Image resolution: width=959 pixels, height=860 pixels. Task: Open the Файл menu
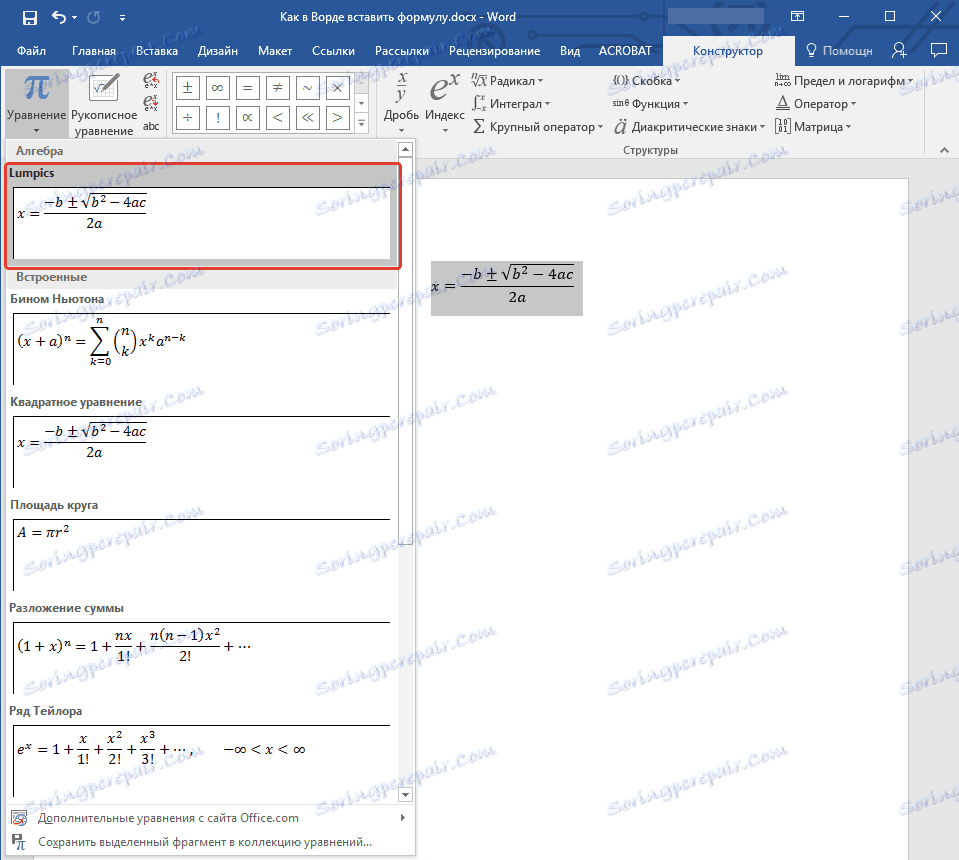click(31, 51)
